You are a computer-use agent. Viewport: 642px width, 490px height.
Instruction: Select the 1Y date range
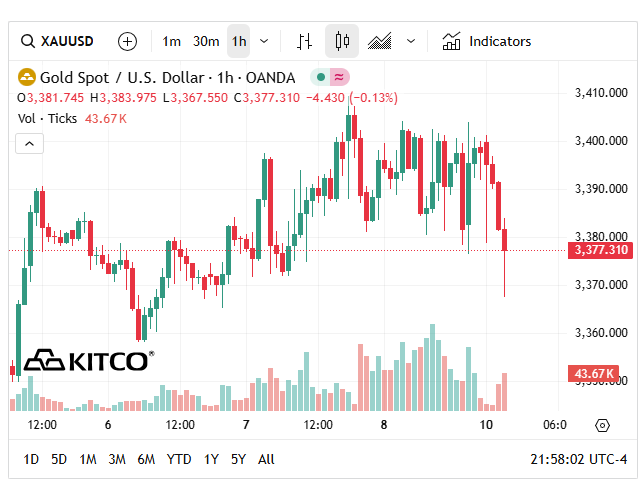tap(211, 459)
